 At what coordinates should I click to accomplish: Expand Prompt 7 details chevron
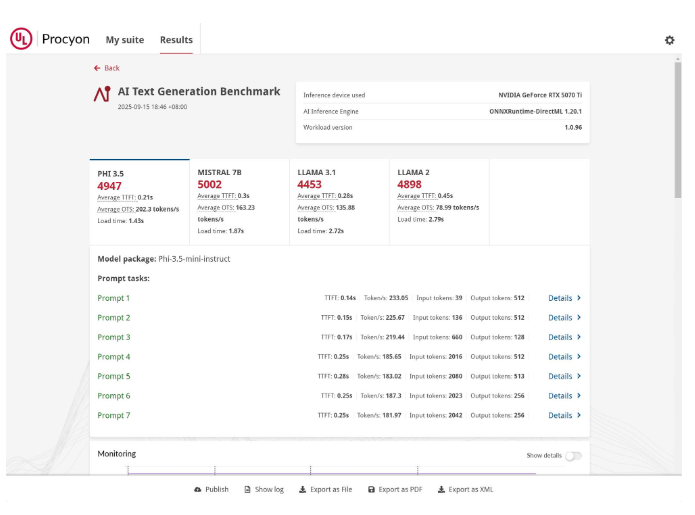579,415
